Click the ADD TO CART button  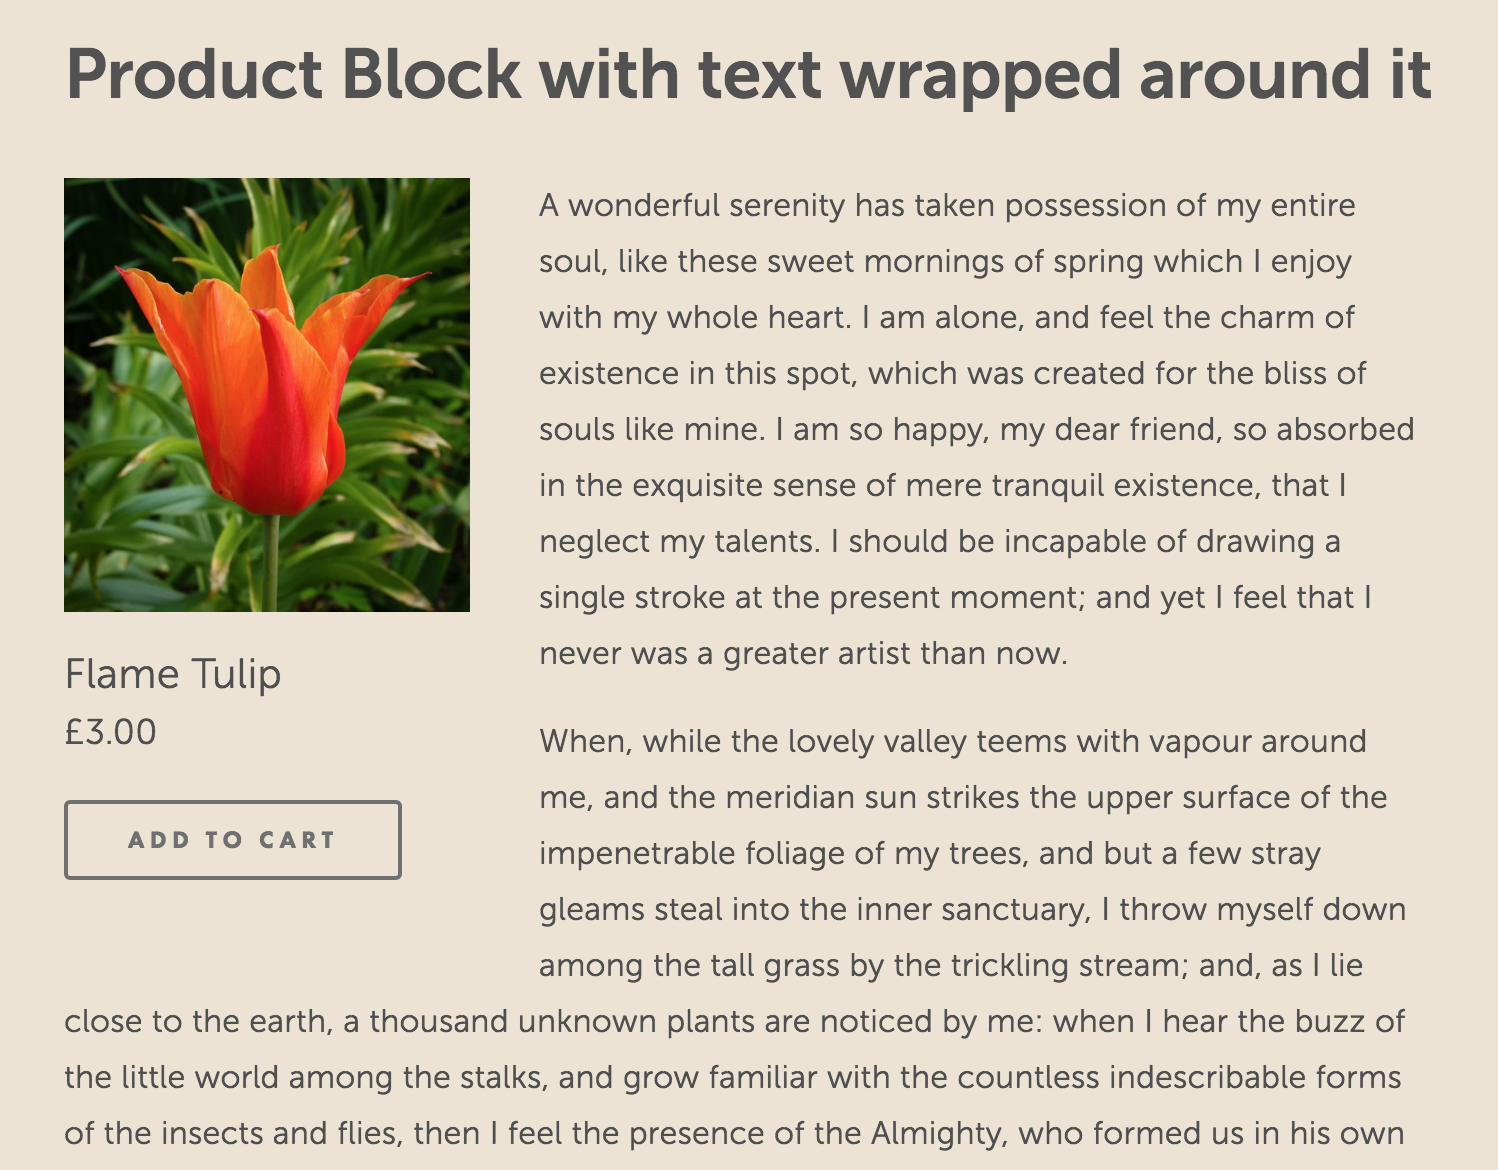pos(233,840)
